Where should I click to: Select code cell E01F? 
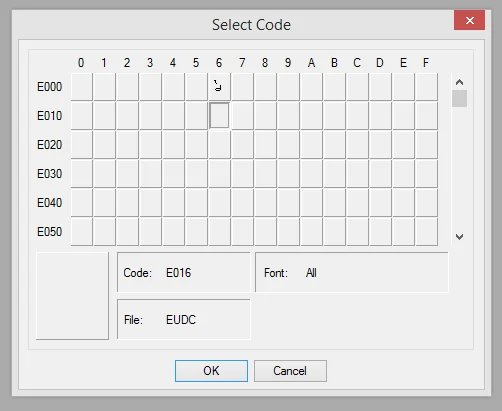(426, 116)
